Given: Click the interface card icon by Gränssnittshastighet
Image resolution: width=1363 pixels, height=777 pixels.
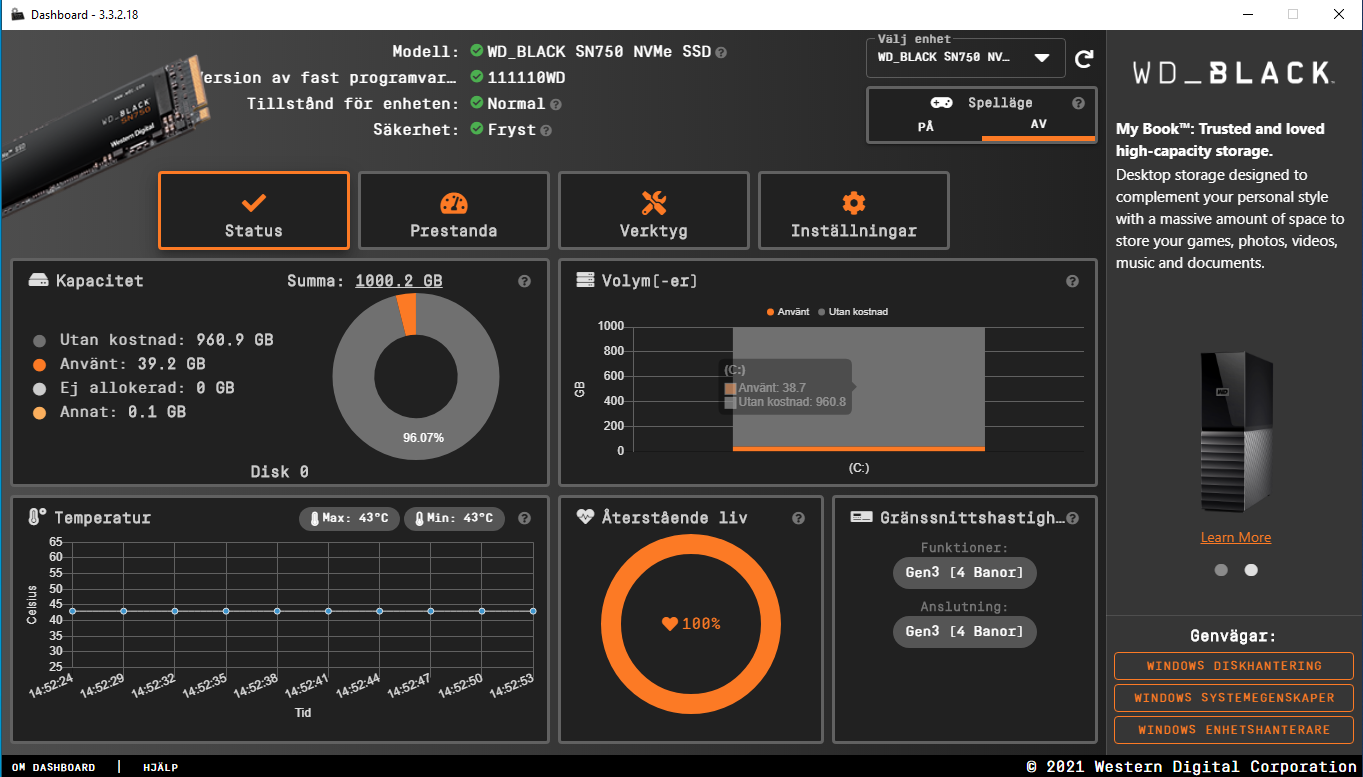Looking at the screenshot, I should point(861,517).
